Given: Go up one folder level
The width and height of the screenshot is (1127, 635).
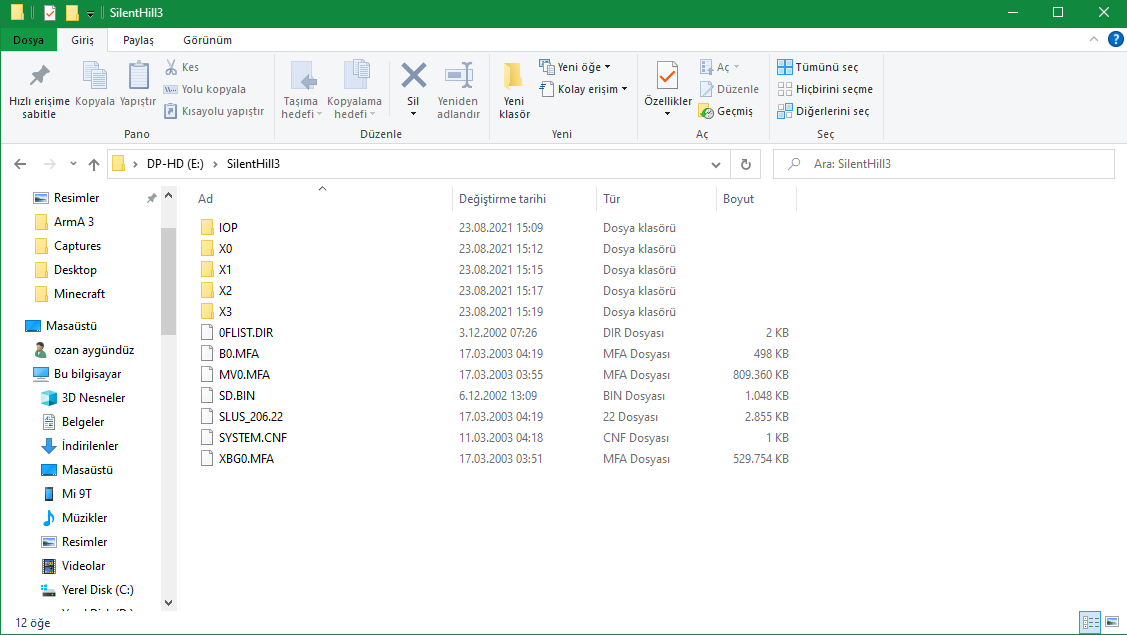Looking at the screenshot, I should click(93, 164).
